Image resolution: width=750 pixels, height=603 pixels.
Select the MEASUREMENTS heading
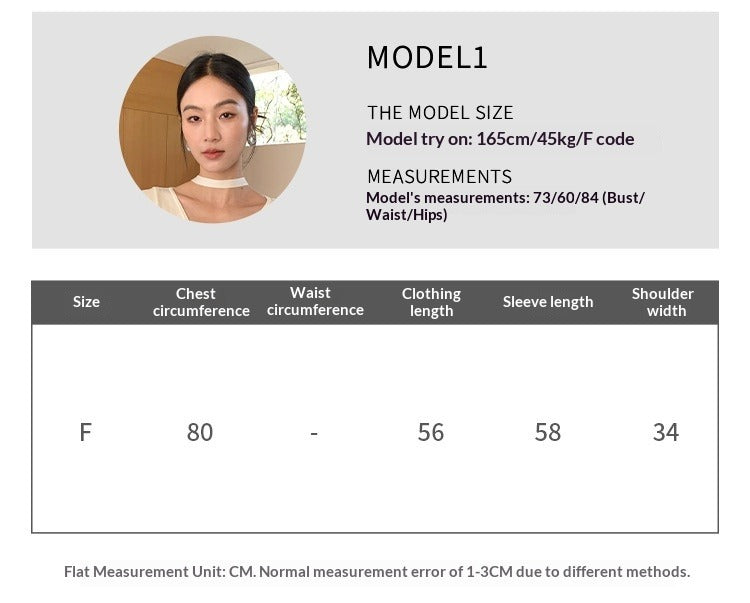click(439, 177)
